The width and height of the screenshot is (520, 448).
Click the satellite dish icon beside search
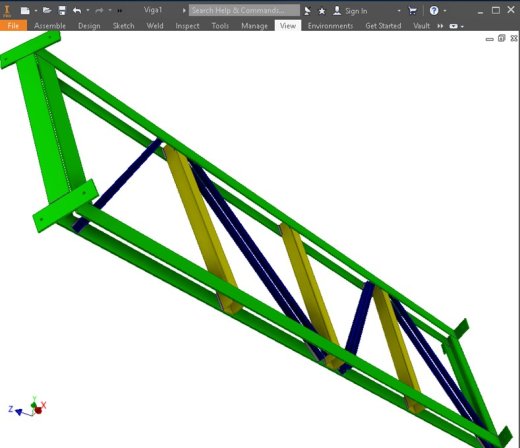307,11
